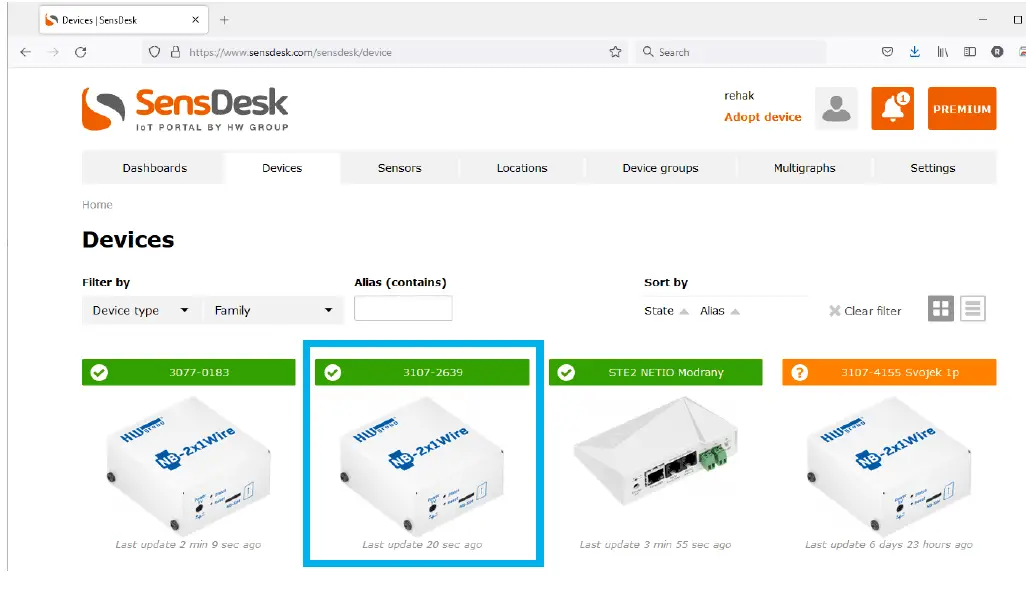
Task: Open 3107-4155 Svojek 1p device header
Action: (x=889, y=372)
